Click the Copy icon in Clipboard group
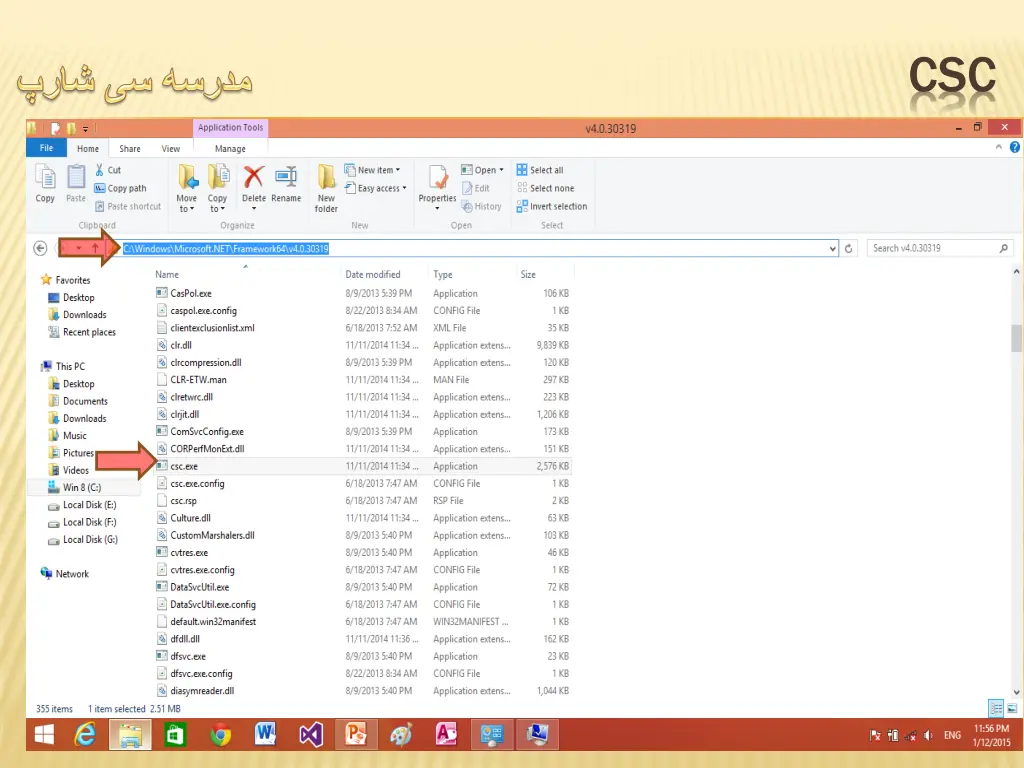Viewport: 1024px width, 768px height. [x=45, y=178]
